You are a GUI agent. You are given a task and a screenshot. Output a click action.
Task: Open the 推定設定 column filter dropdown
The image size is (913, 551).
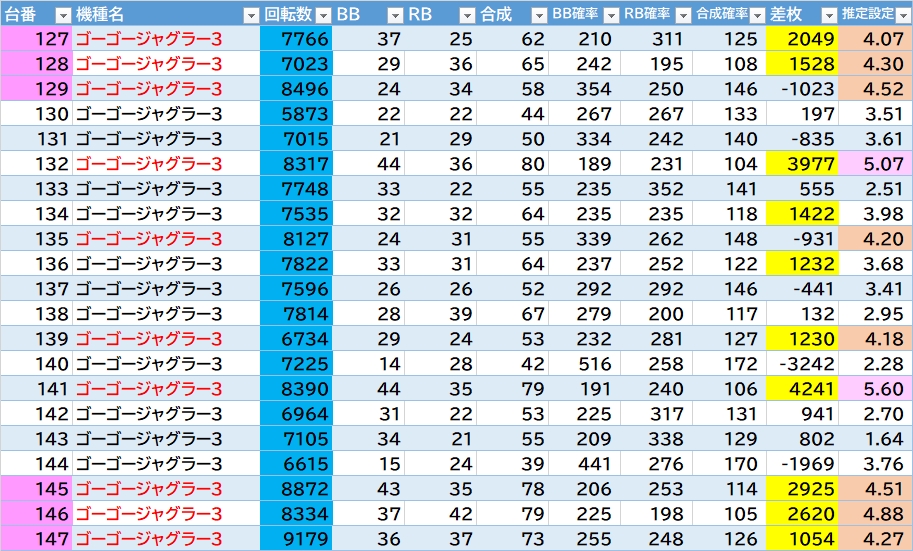[904, 15]
